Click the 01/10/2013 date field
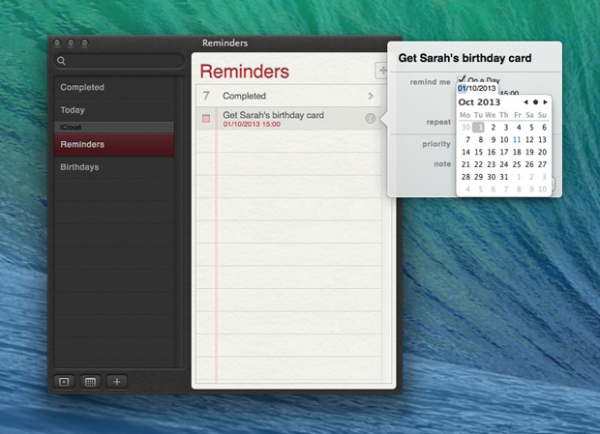600x434 pixels. [476, 88]
